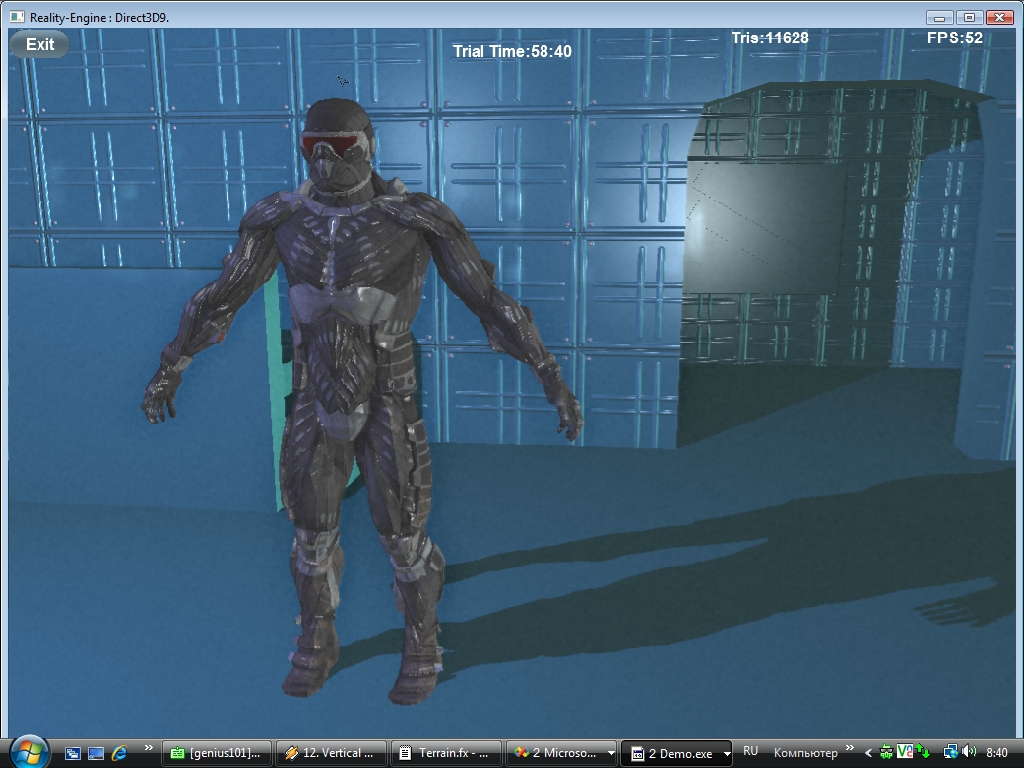Click the Switch between windows quick-launch icon
The image size is (1024, 768).
click(x=73, y=753)
